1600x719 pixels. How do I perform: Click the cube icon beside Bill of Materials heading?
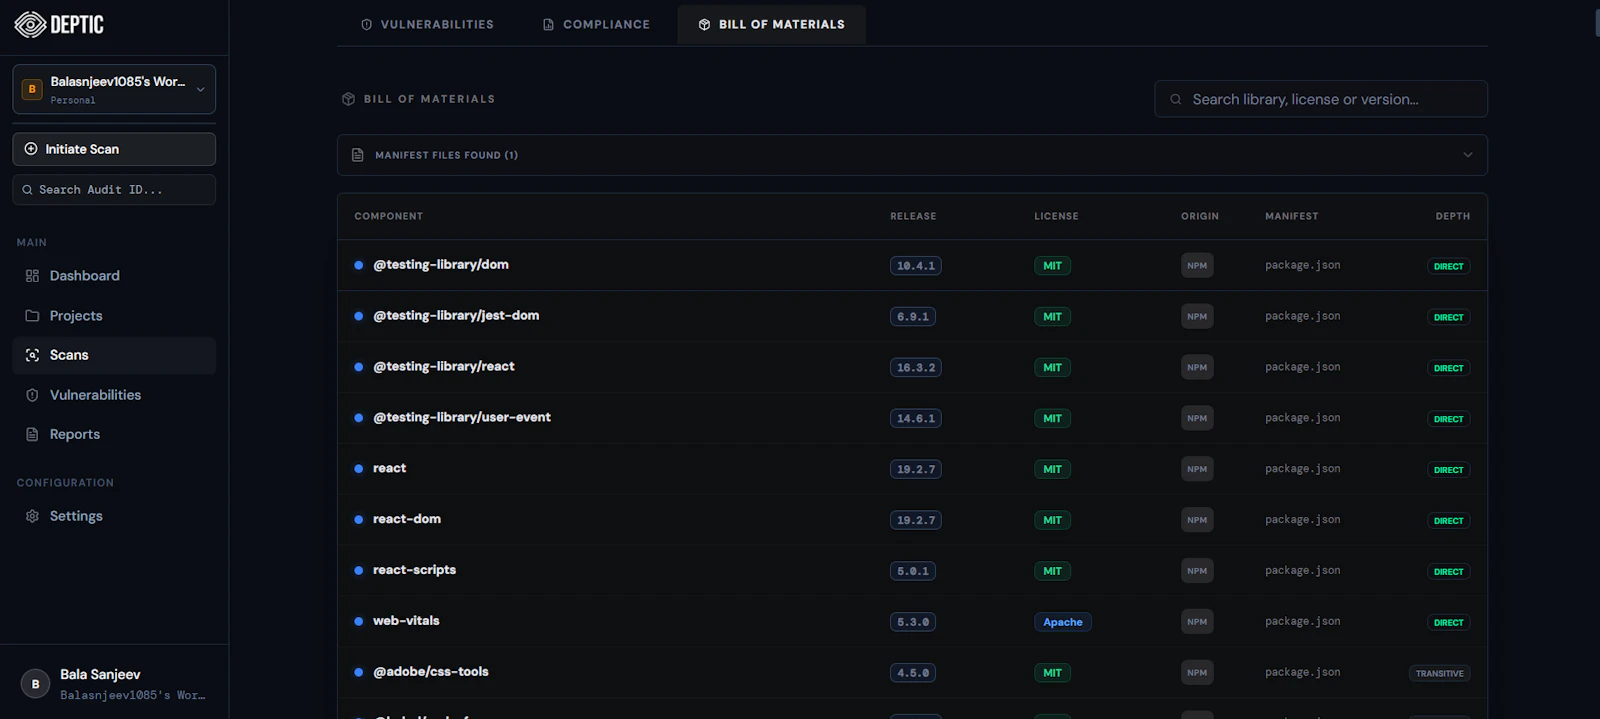(x=348, y=99)
